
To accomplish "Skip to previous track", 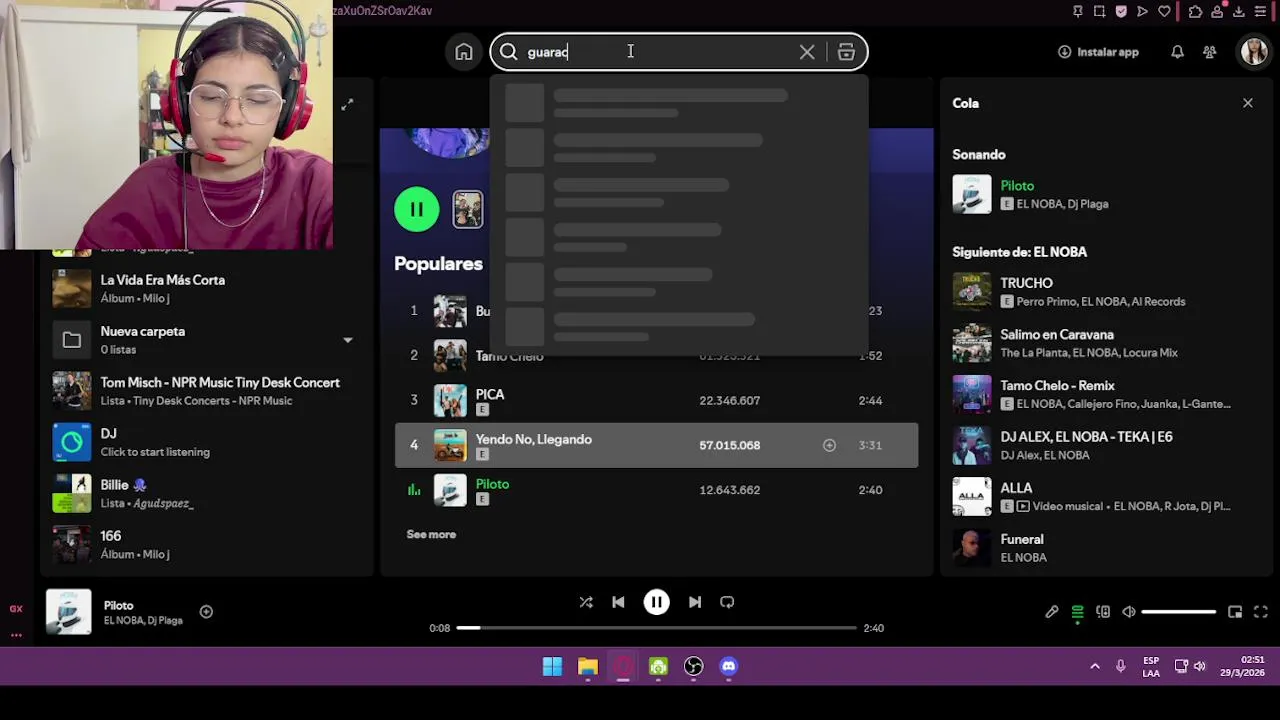I will coord(618,602).
